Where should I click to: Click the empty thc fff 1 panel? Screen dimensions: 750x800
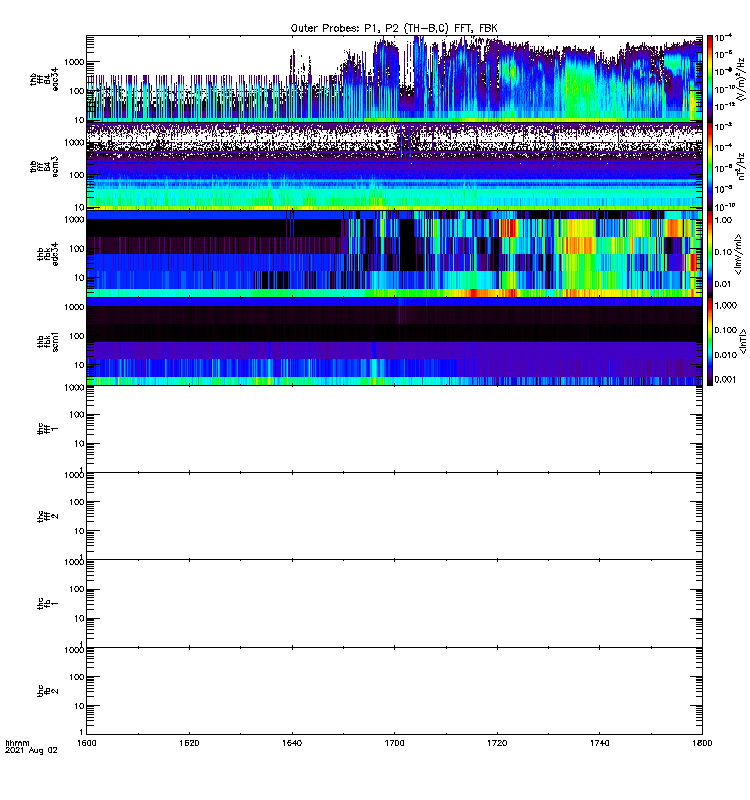pos(394,429)
